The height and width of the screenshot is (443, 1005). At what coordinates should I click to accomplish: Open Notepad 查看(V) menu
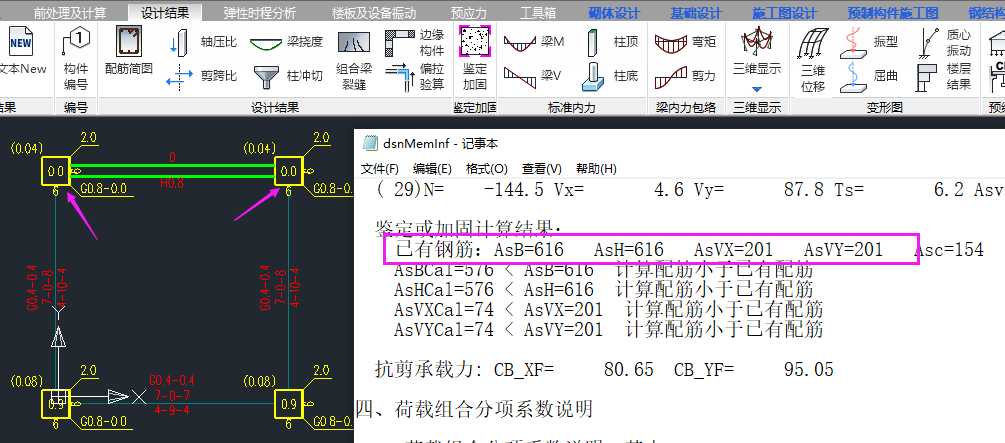542,169
